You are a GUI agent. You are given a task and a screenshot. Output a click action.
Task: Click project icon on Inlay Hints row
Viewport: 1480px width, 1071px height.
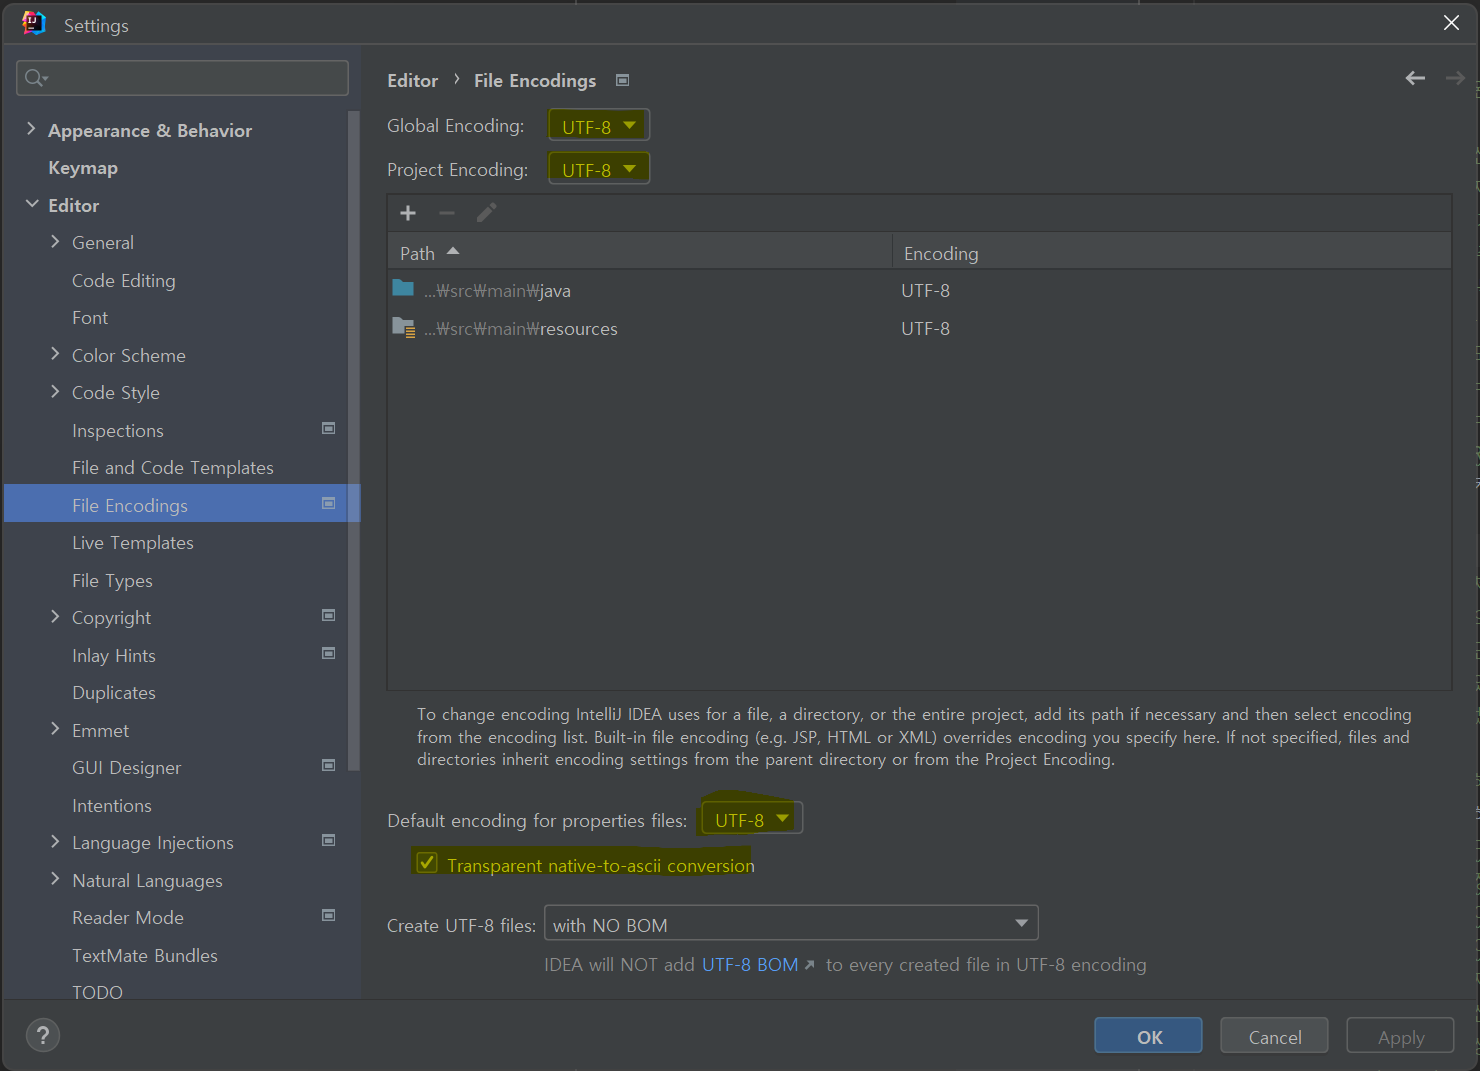coord(328,654)
